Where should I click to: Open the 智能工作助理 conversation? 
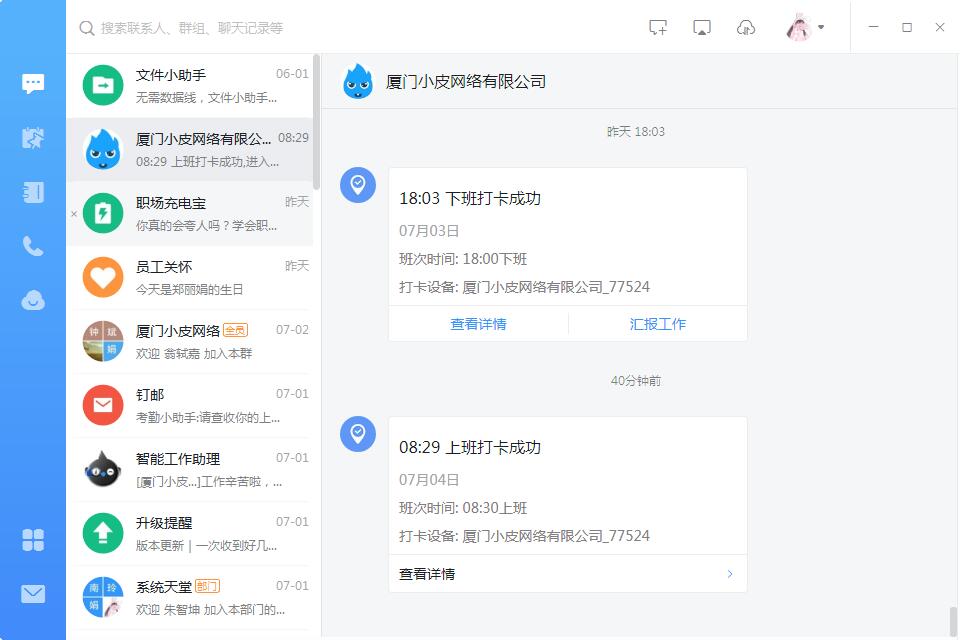tap(190, 470)
